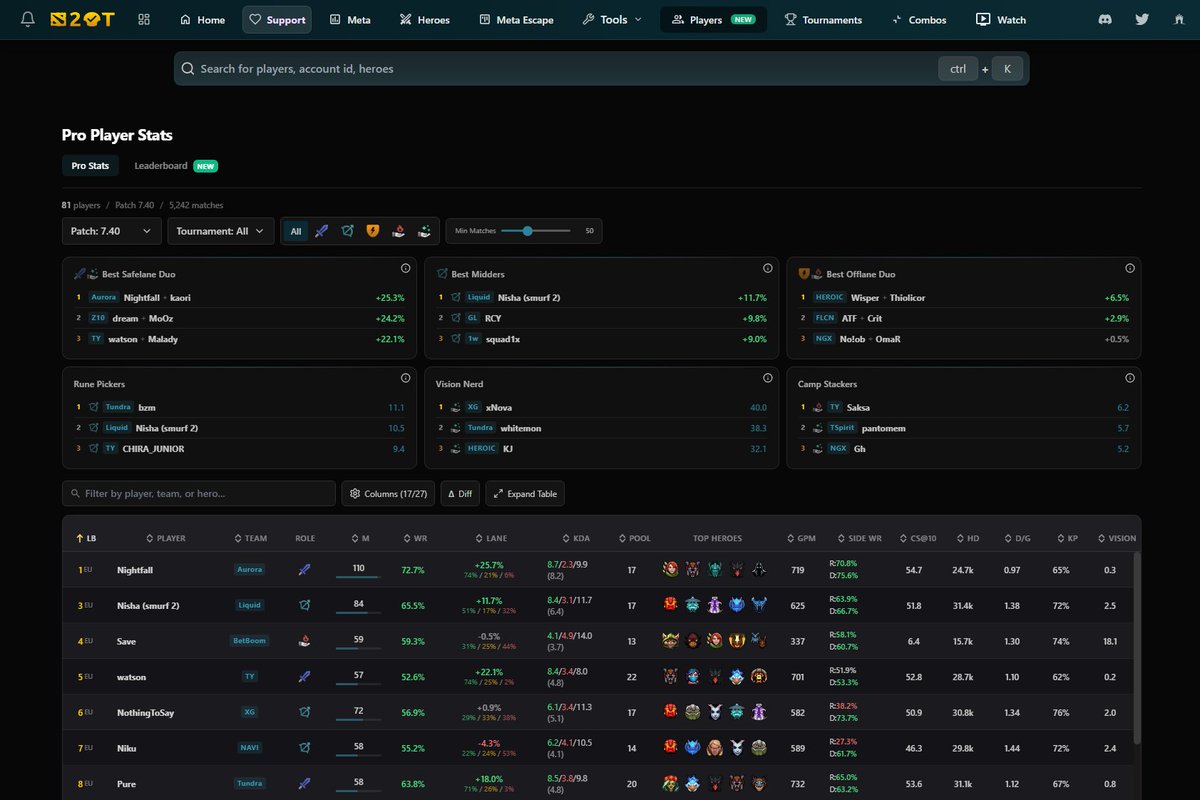1200x800 pixels.
Task: Open the Twitter icon in the header
Action: (x=1142, y=19)
